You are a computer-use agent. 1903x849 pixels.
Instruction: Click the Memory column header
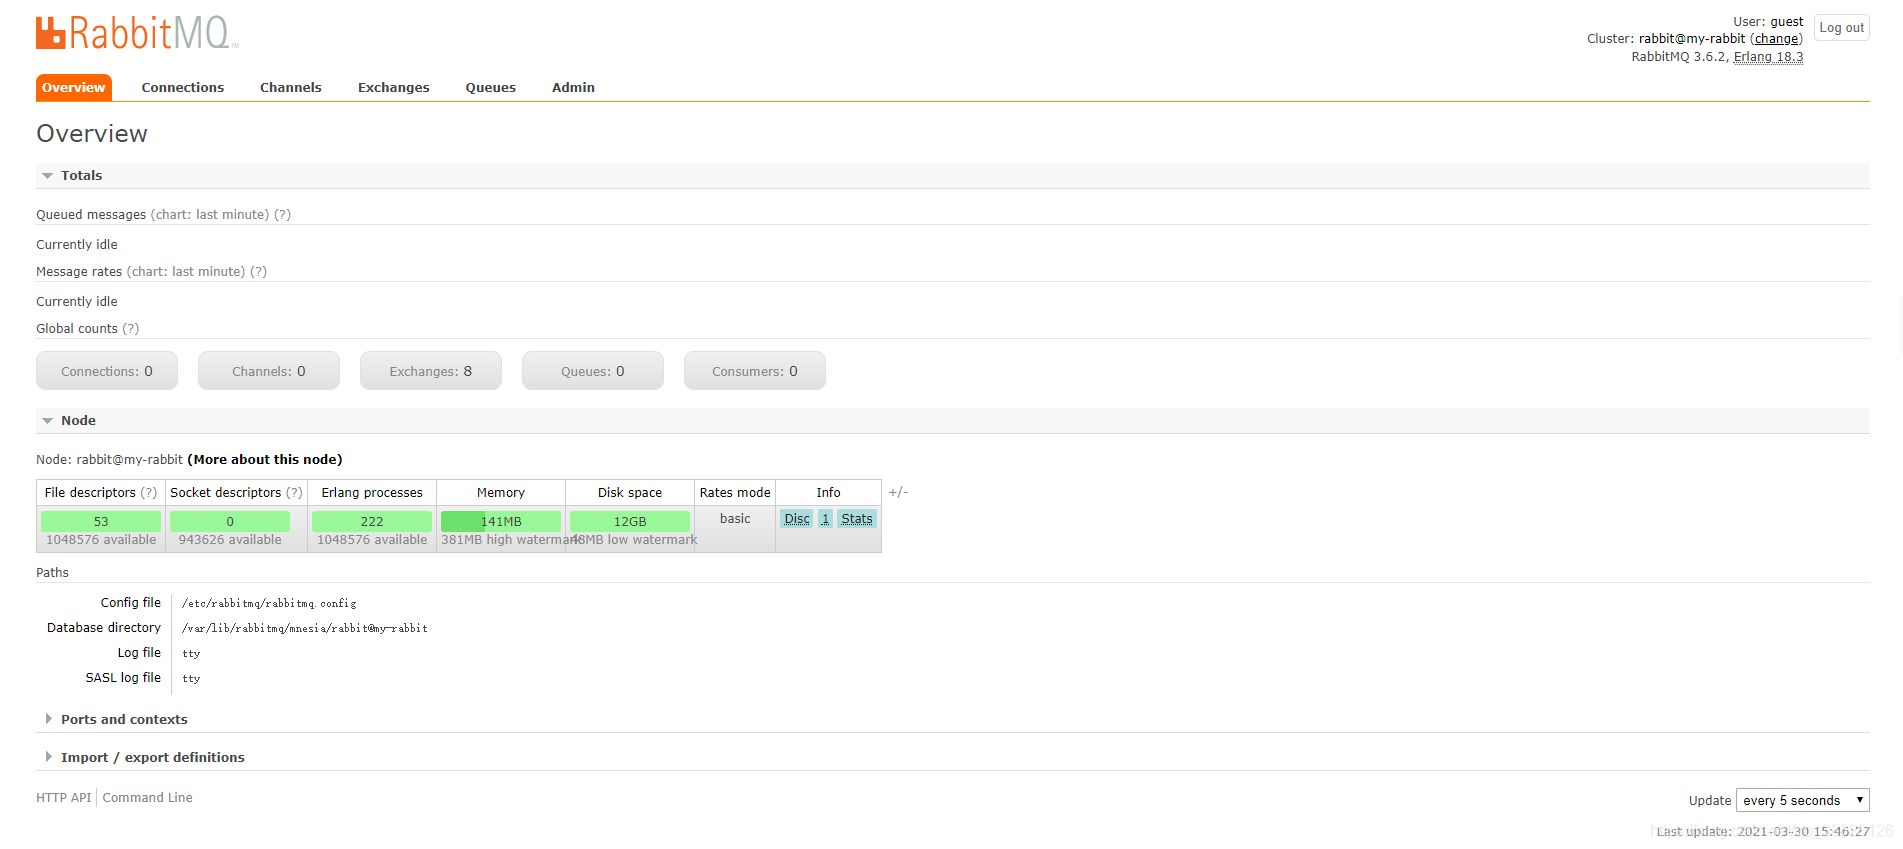(501, 493)
